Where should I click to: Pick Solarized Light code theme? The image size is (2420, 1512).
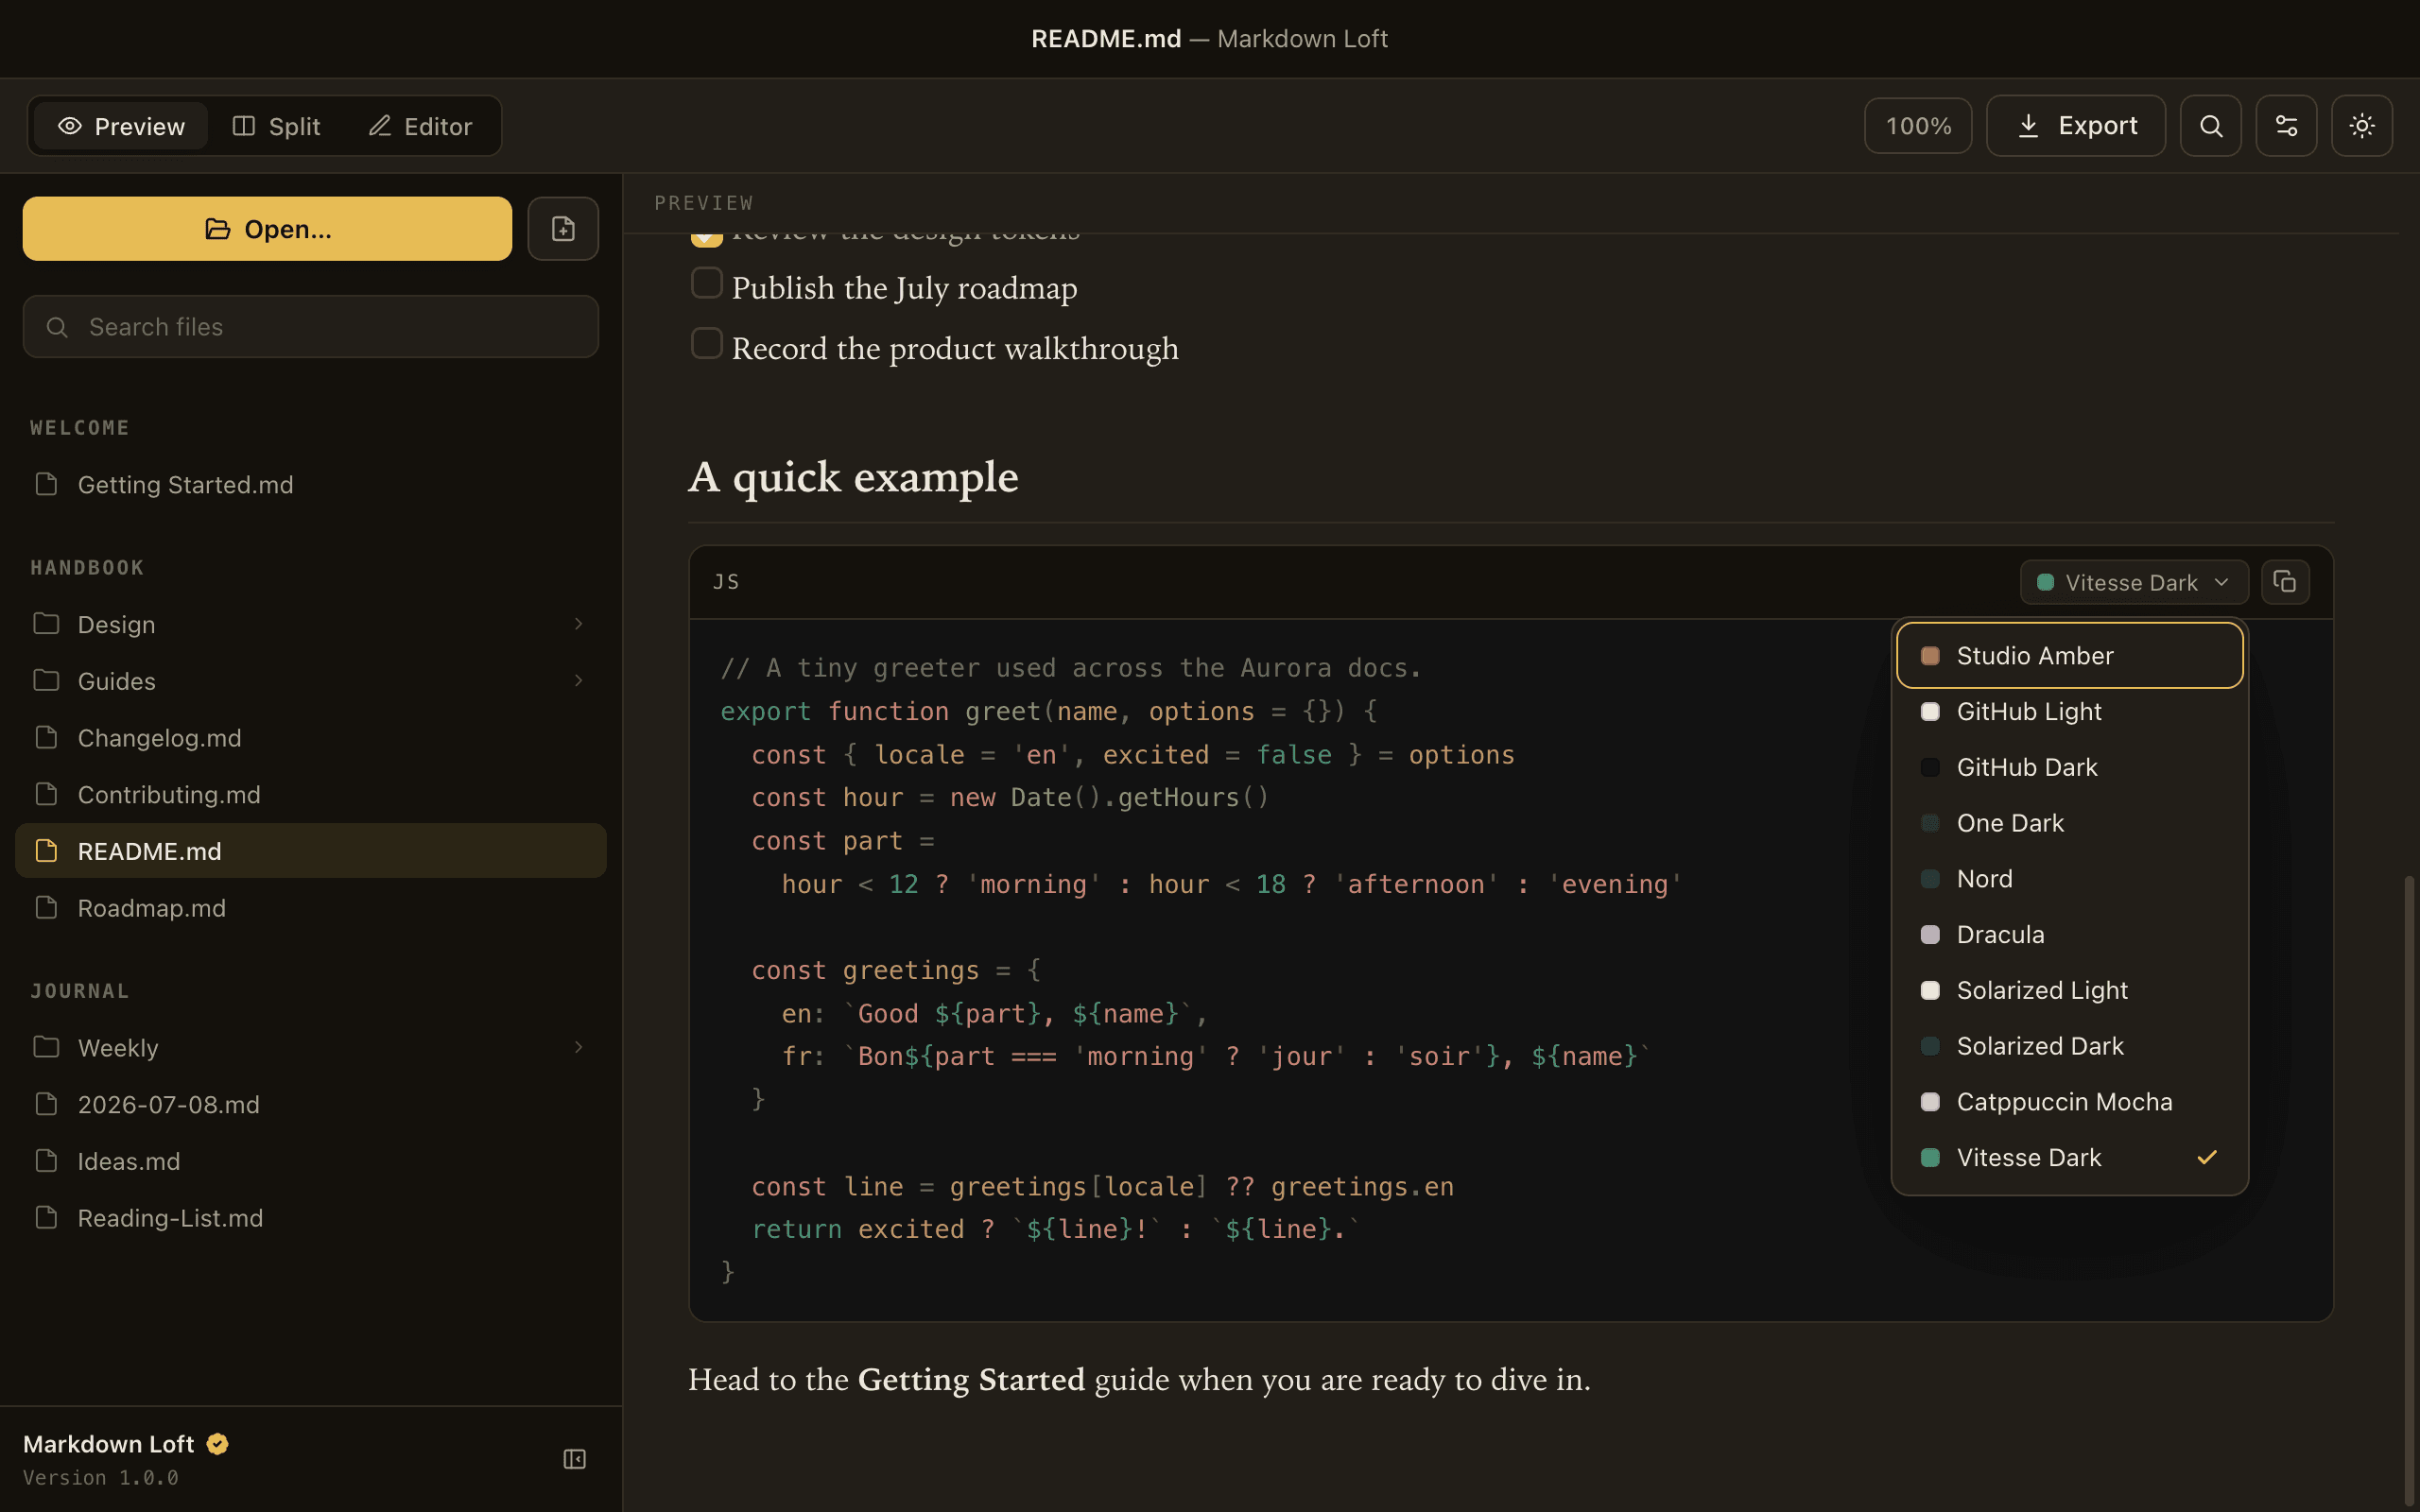coord(2070,991)
